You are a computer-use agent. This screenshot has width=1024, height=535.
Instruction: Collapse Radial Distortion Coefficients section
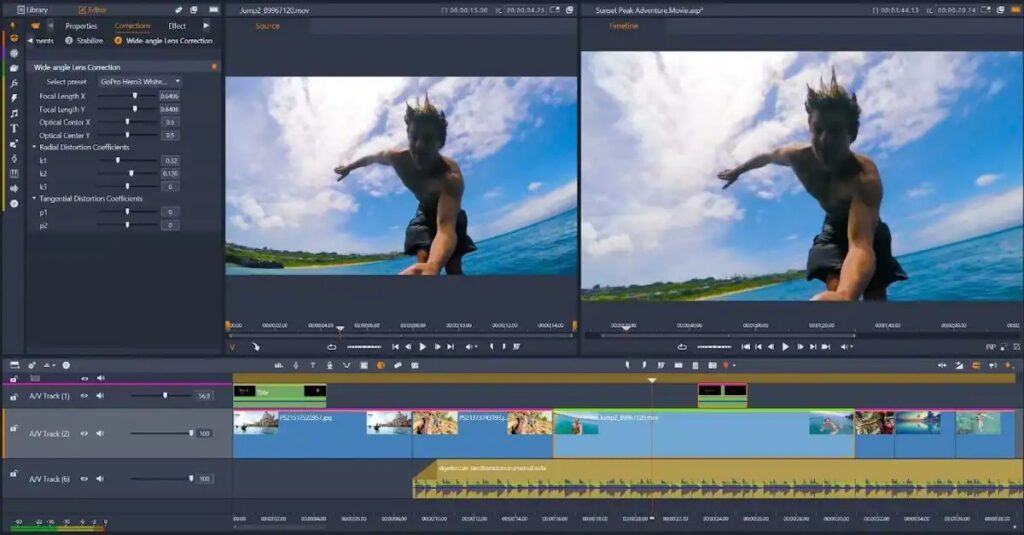click(35, 147)
